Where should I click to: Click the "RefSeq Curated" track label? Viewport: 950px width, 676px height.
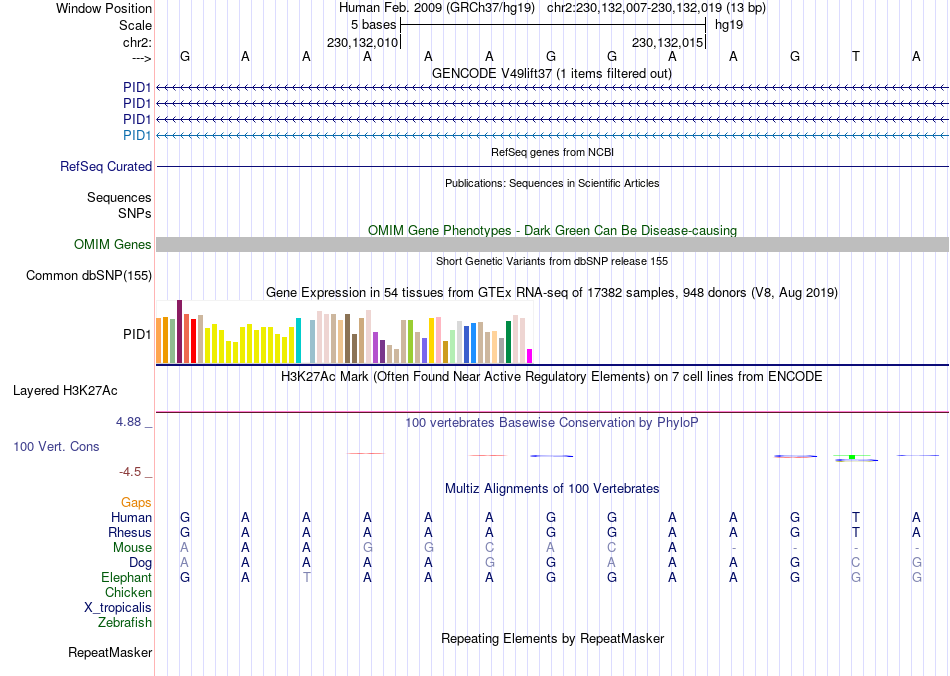105,167
